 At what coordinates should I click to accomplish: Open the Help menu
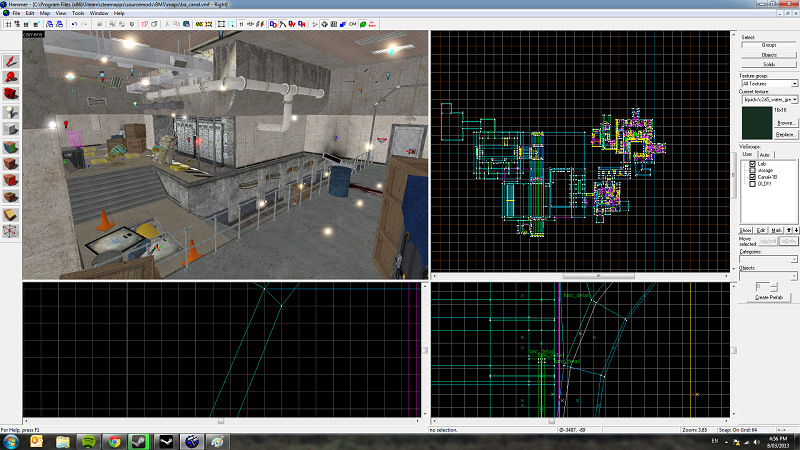coord(119,13)
